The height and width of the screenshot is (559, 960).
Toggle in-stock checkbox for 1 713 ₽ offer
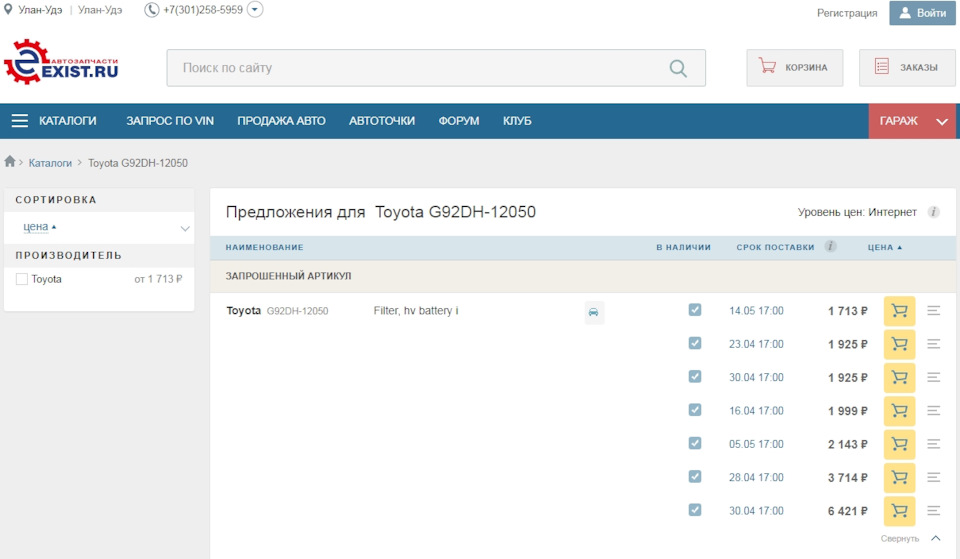click(695, 310)
